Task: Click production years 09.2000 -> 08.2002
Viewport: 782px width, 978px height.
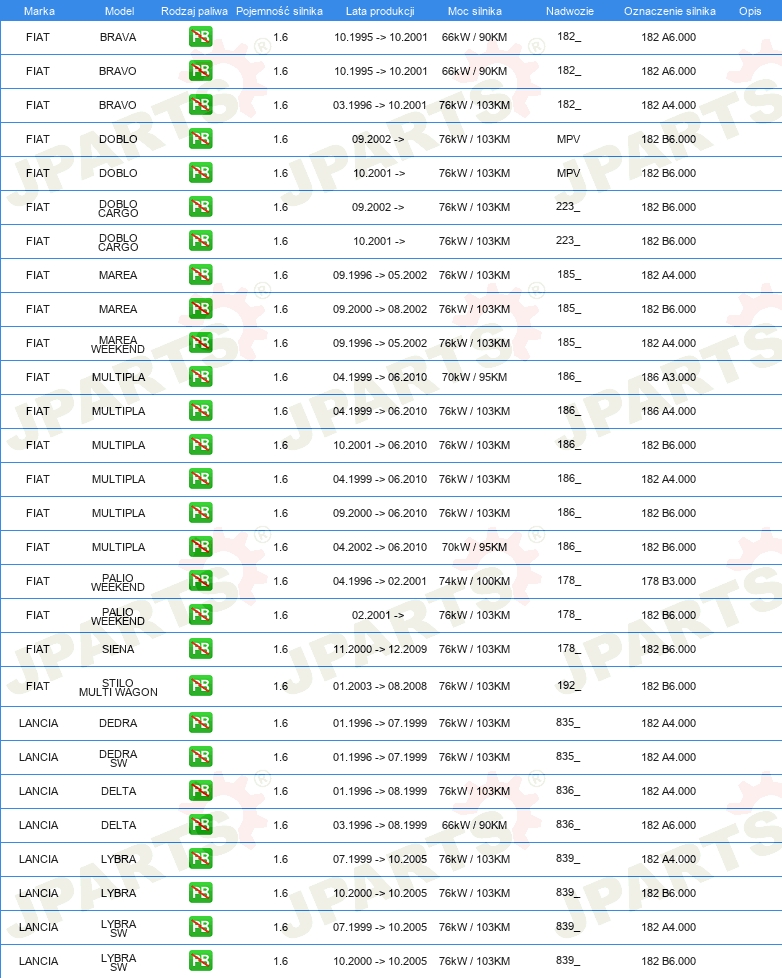Action: point(380,309)
